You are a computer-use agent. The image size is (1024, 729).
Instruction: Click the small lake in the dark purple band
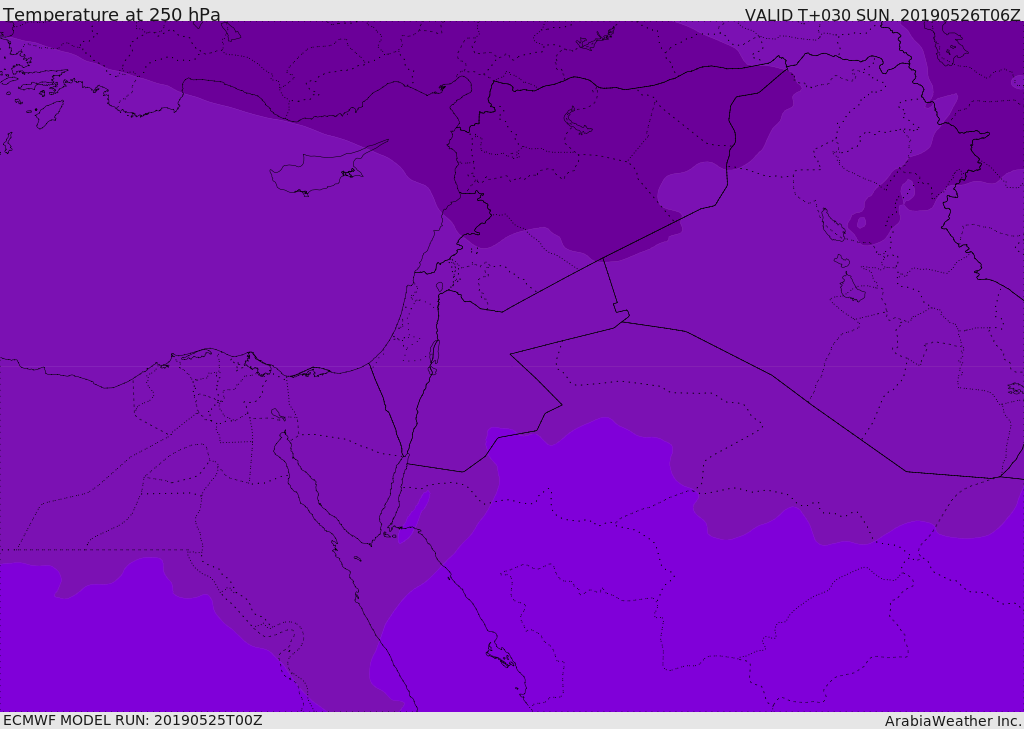pos(578,121)
